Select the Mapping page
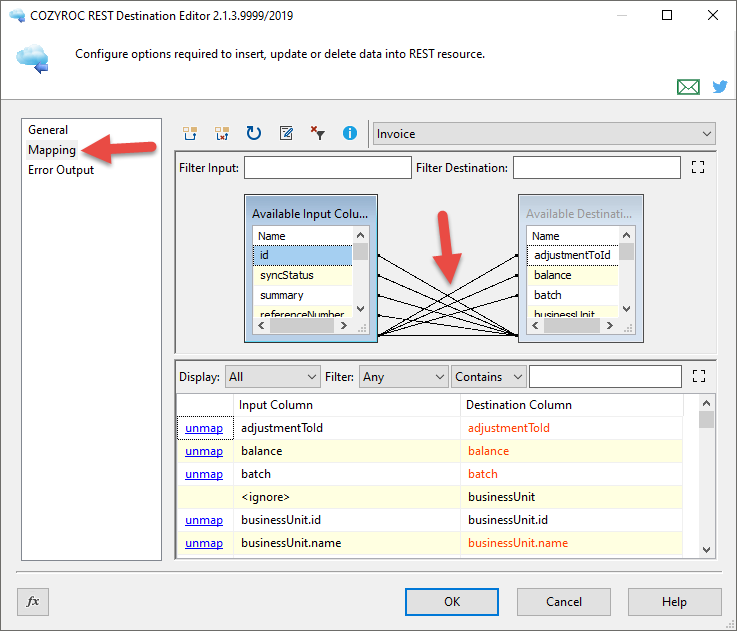This screenshot has height=631, width=737. coord(52,150)
